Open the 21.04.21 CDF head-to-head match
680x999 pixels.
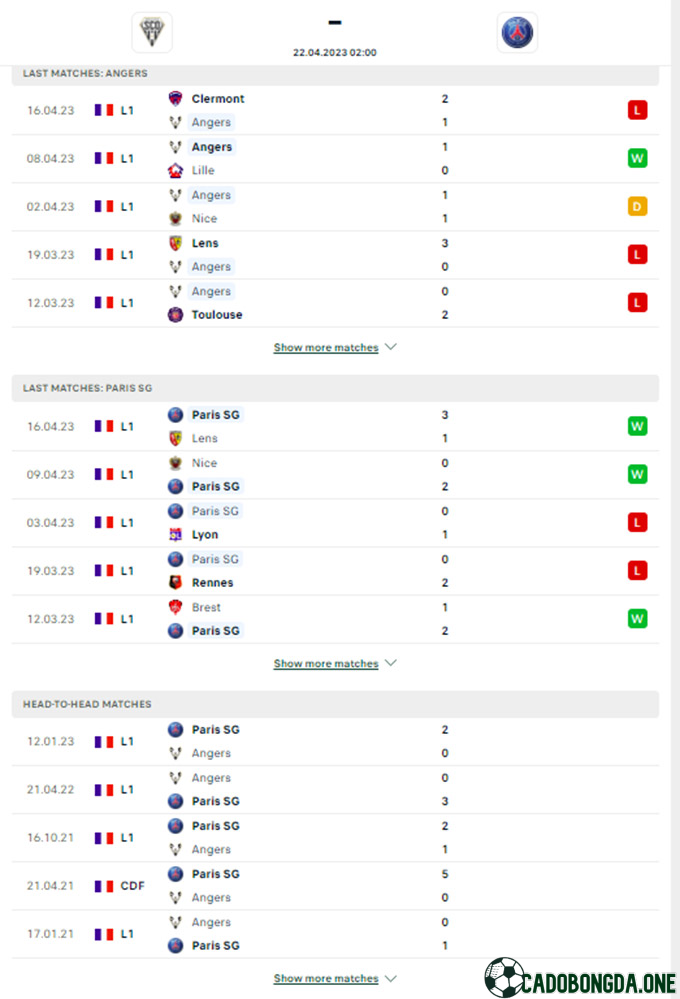[x=335, y=886]
